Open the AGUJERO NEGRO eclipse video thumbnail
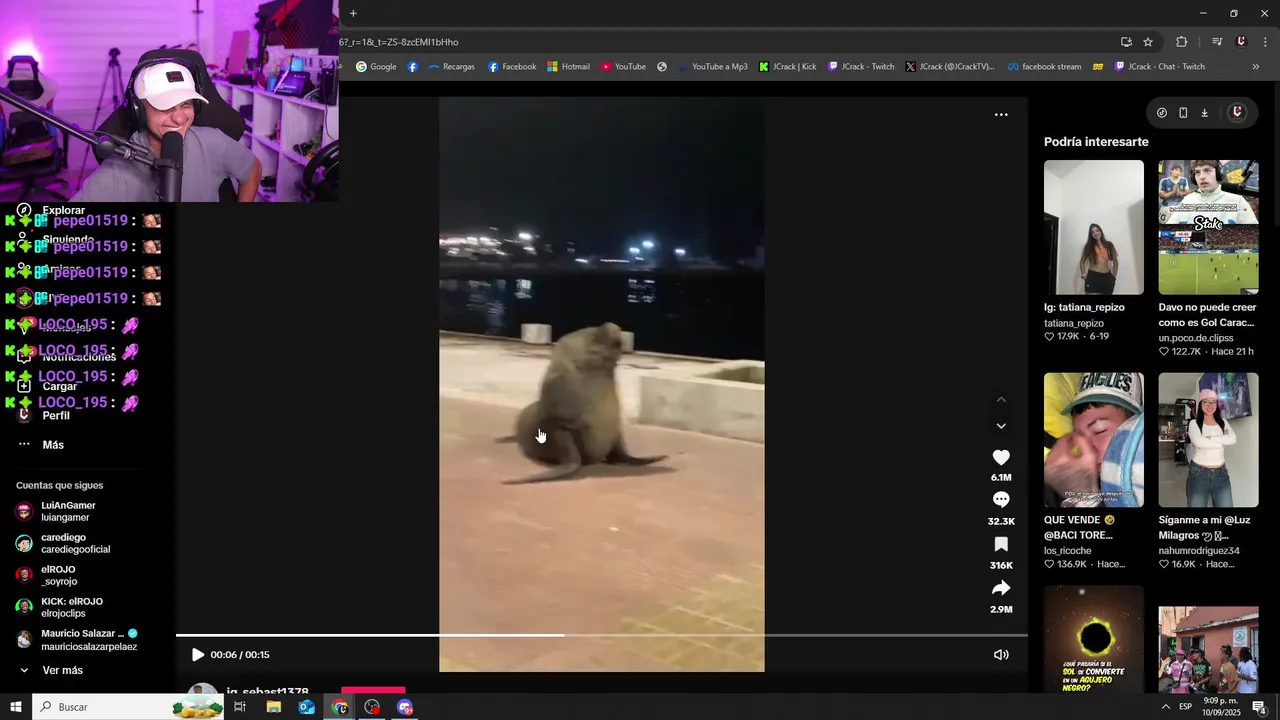 1094,639
